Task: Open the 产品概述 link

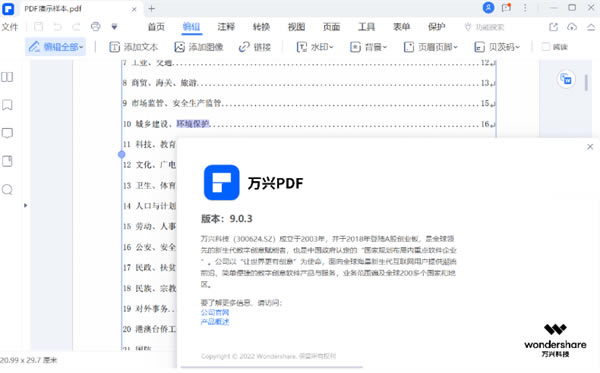Action: [215, 322]
